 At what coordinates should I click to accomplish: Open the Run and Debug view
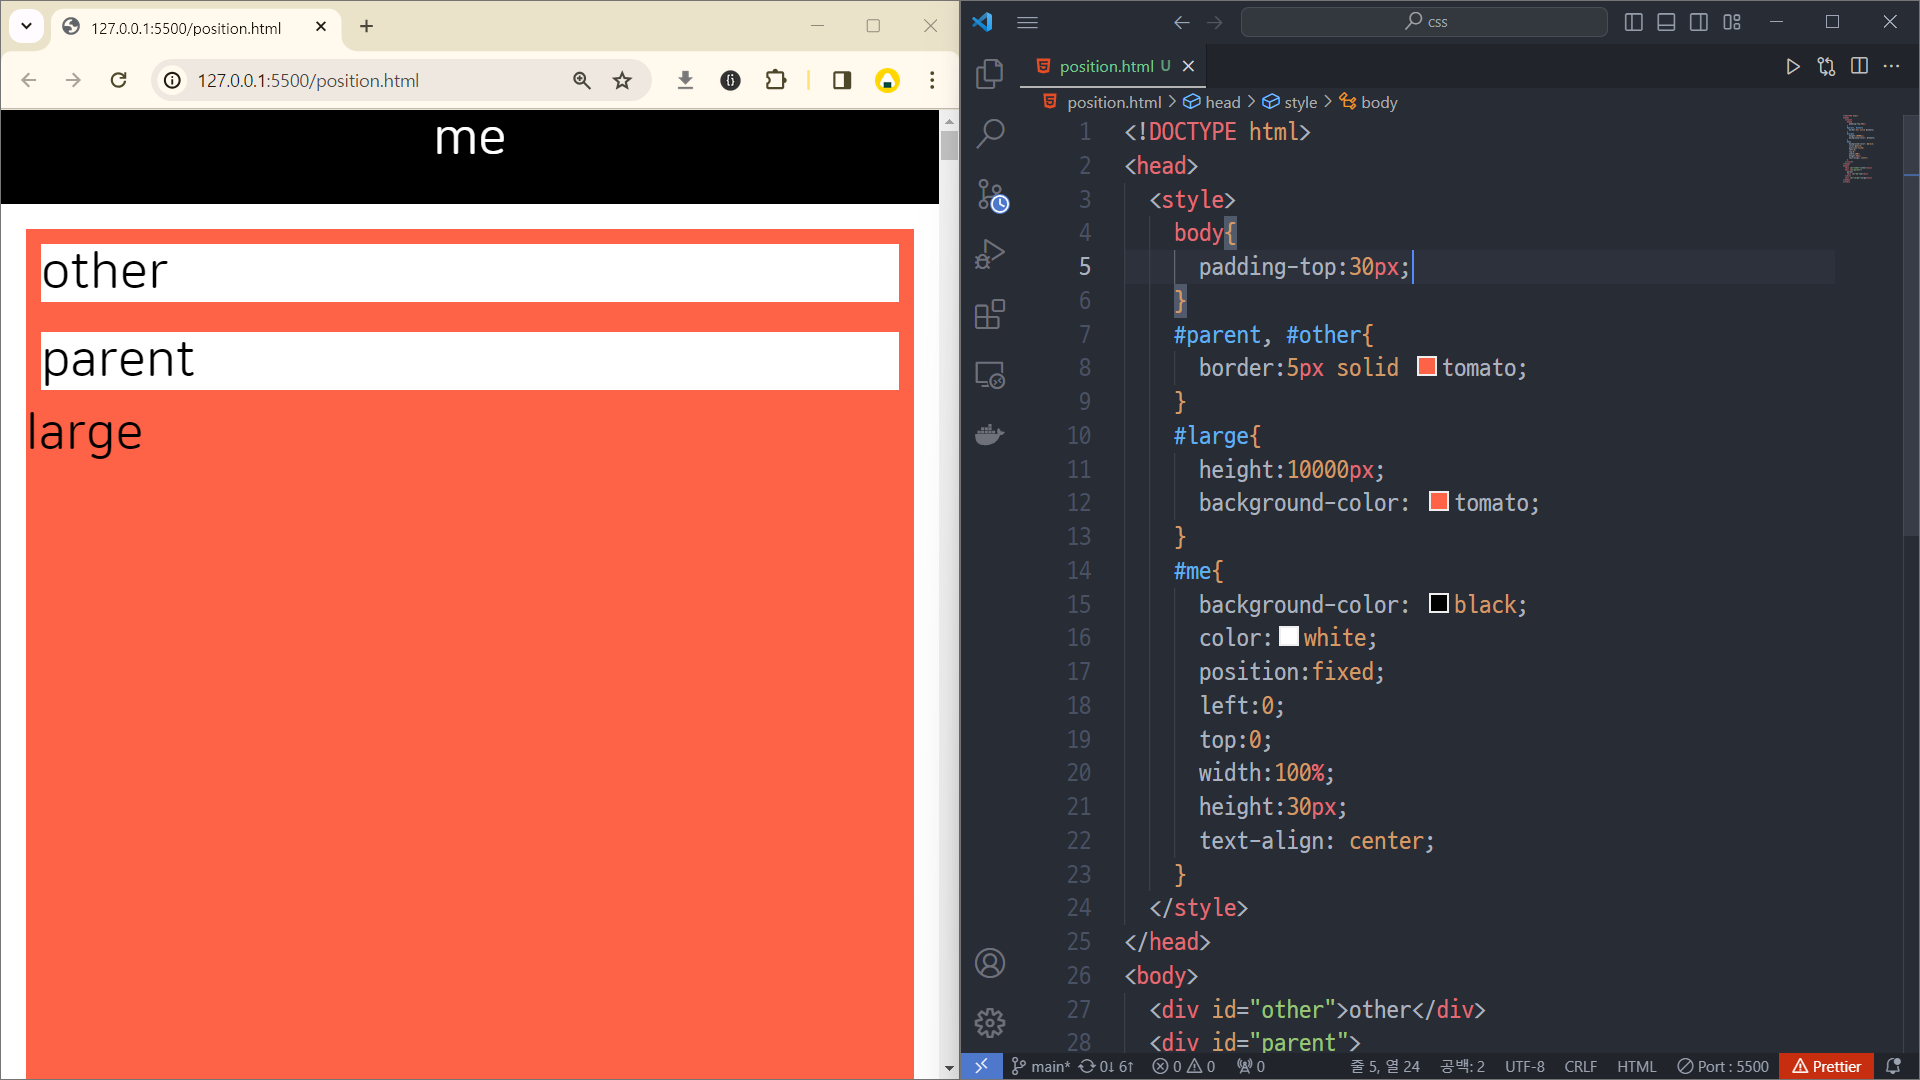click(989, 254)
